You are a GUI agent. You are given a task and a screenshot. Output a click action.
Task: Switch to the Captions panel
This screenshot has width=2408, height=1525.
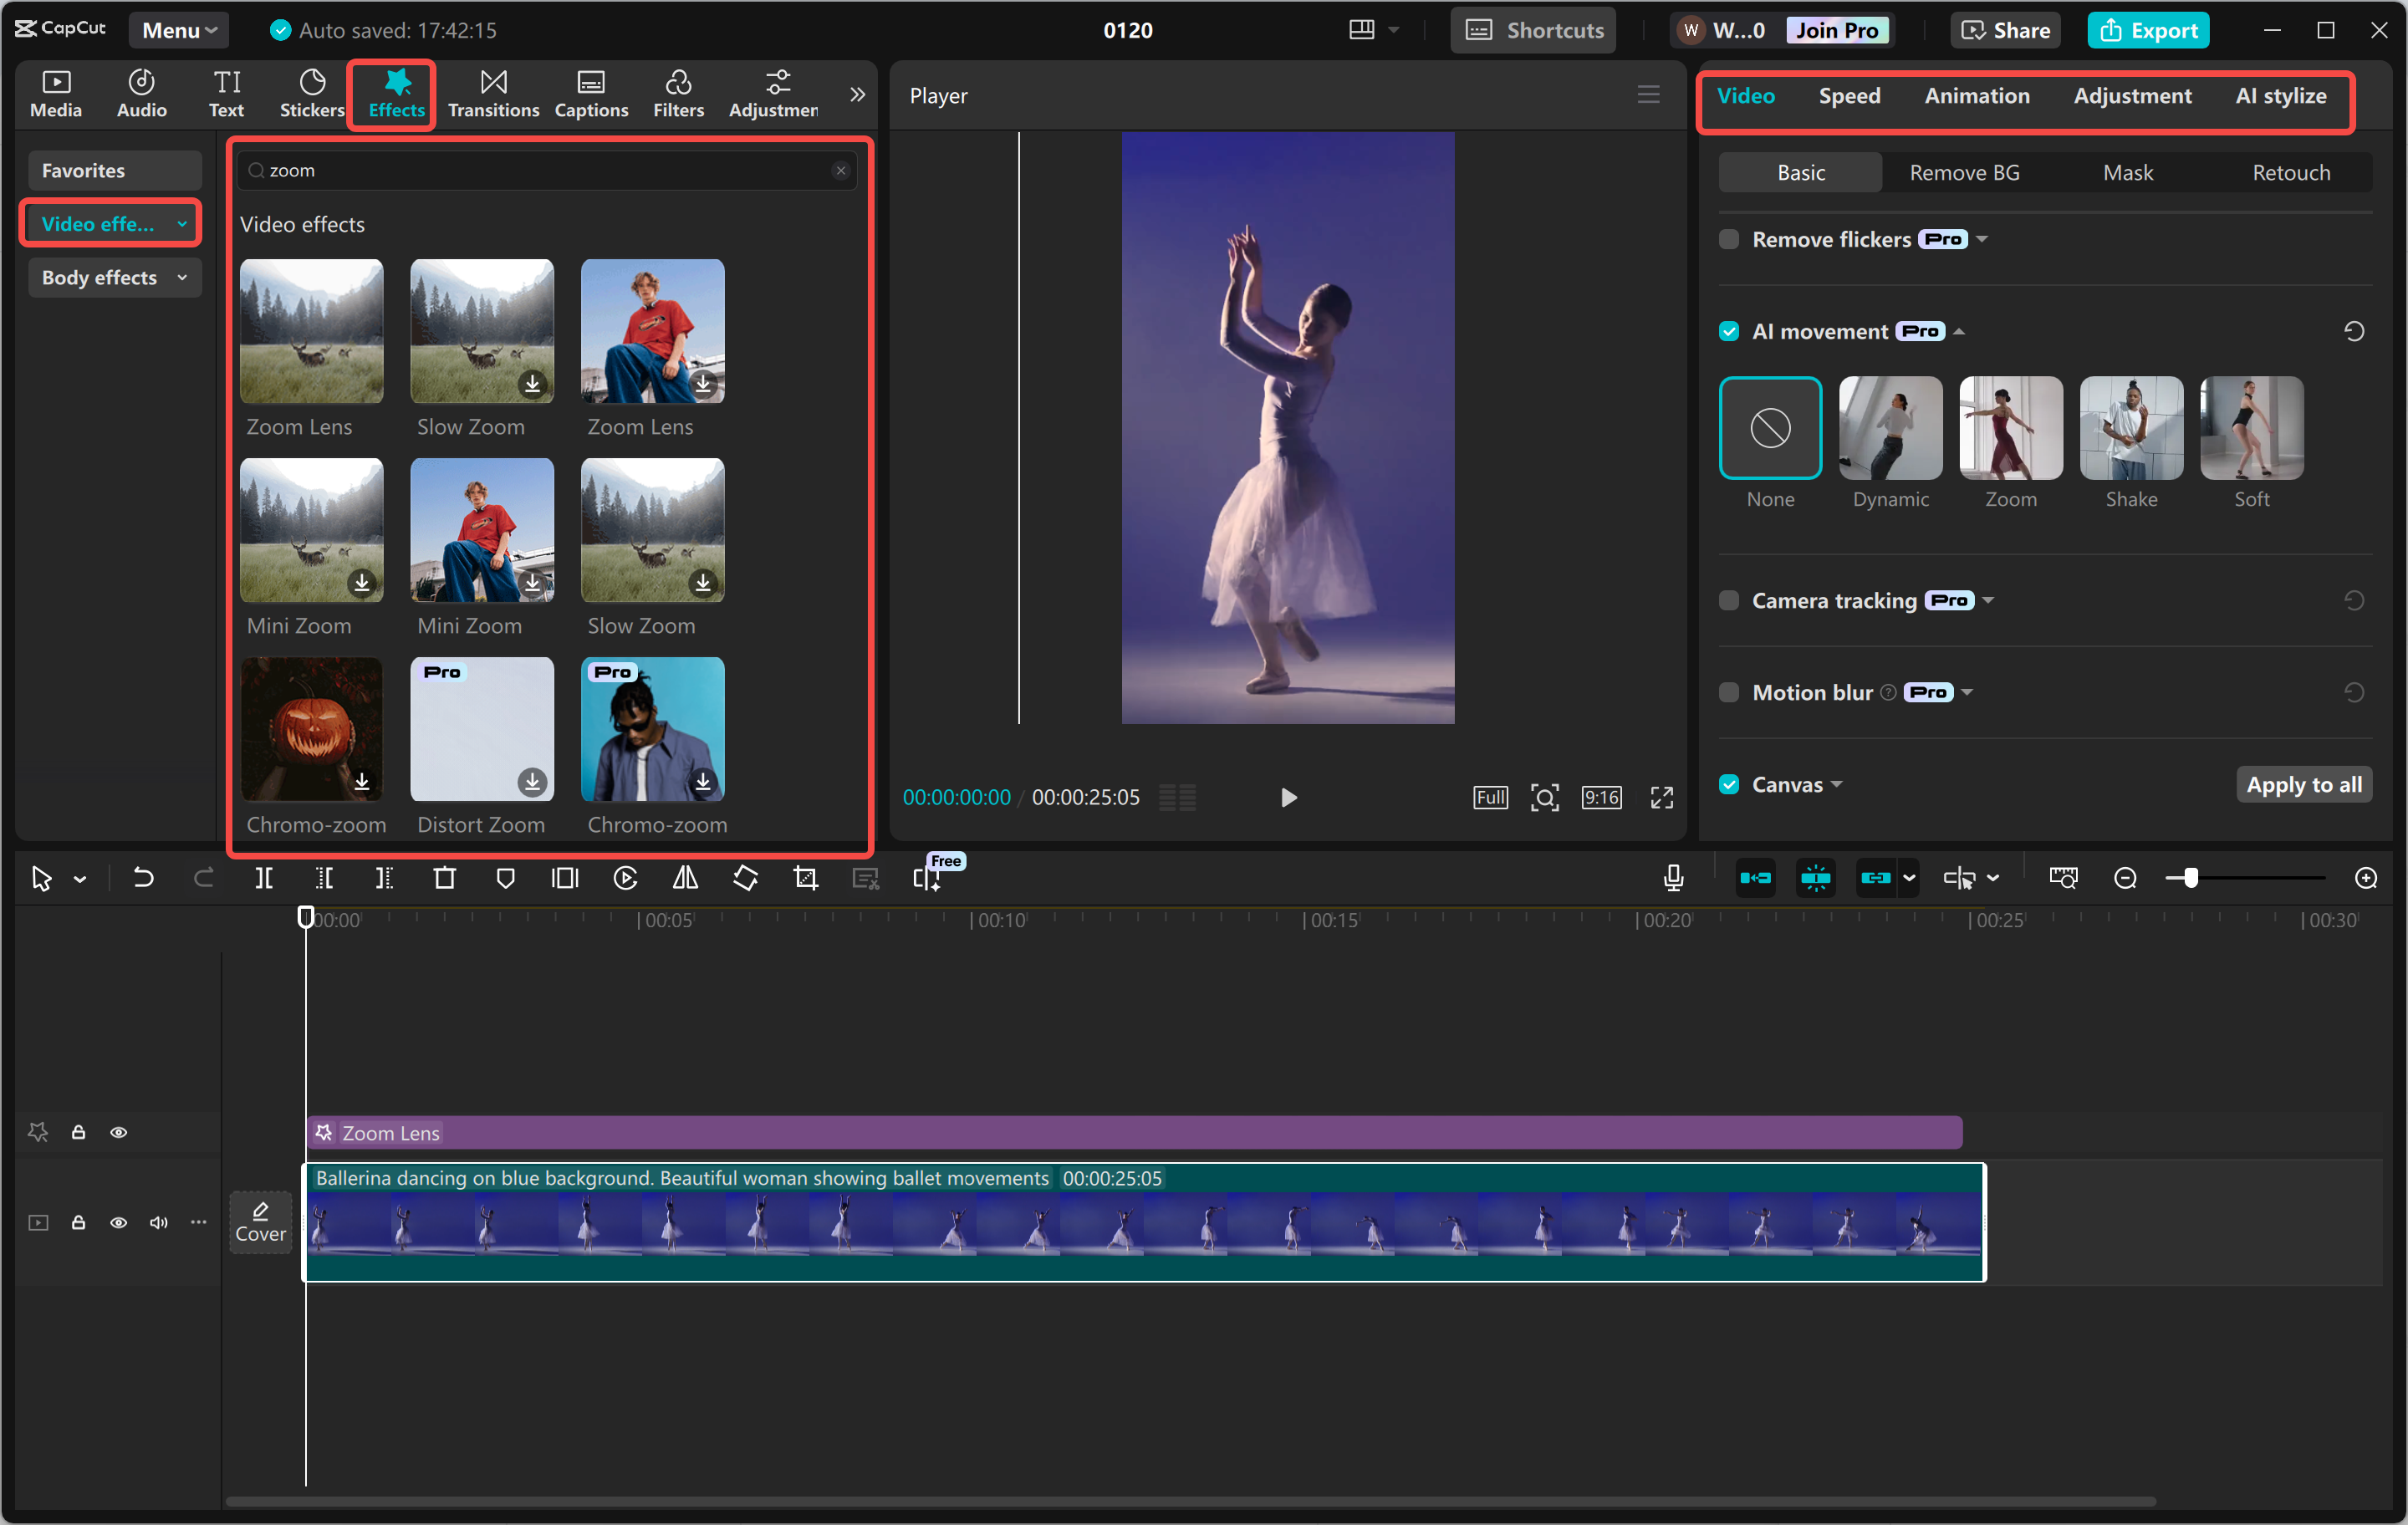click(x=591, y=94)
